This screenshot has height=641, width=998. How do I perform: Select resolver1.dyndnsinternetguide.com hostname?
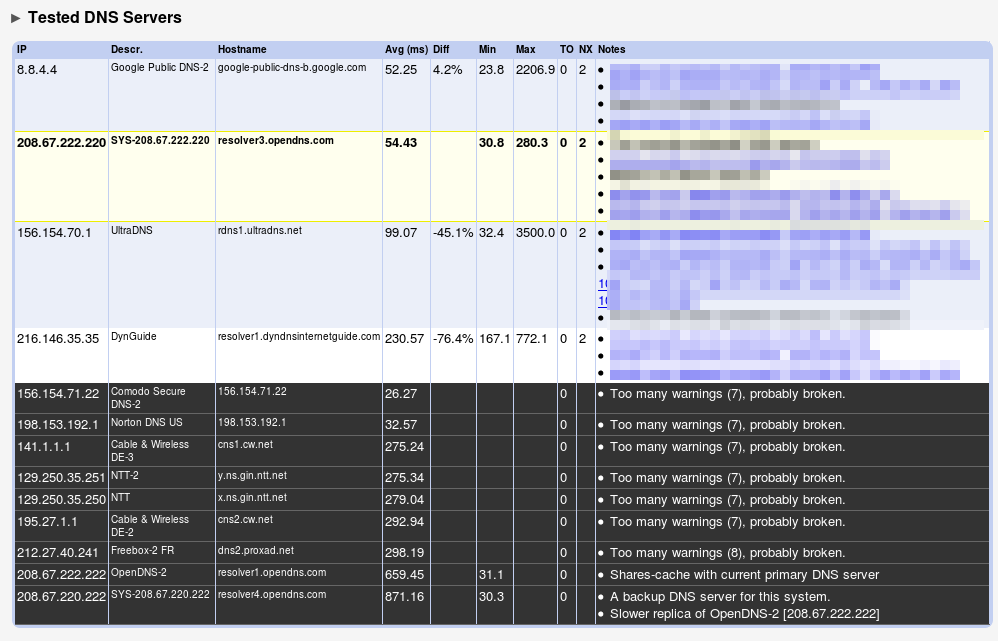pyautogui.click(x=299, y=337)
